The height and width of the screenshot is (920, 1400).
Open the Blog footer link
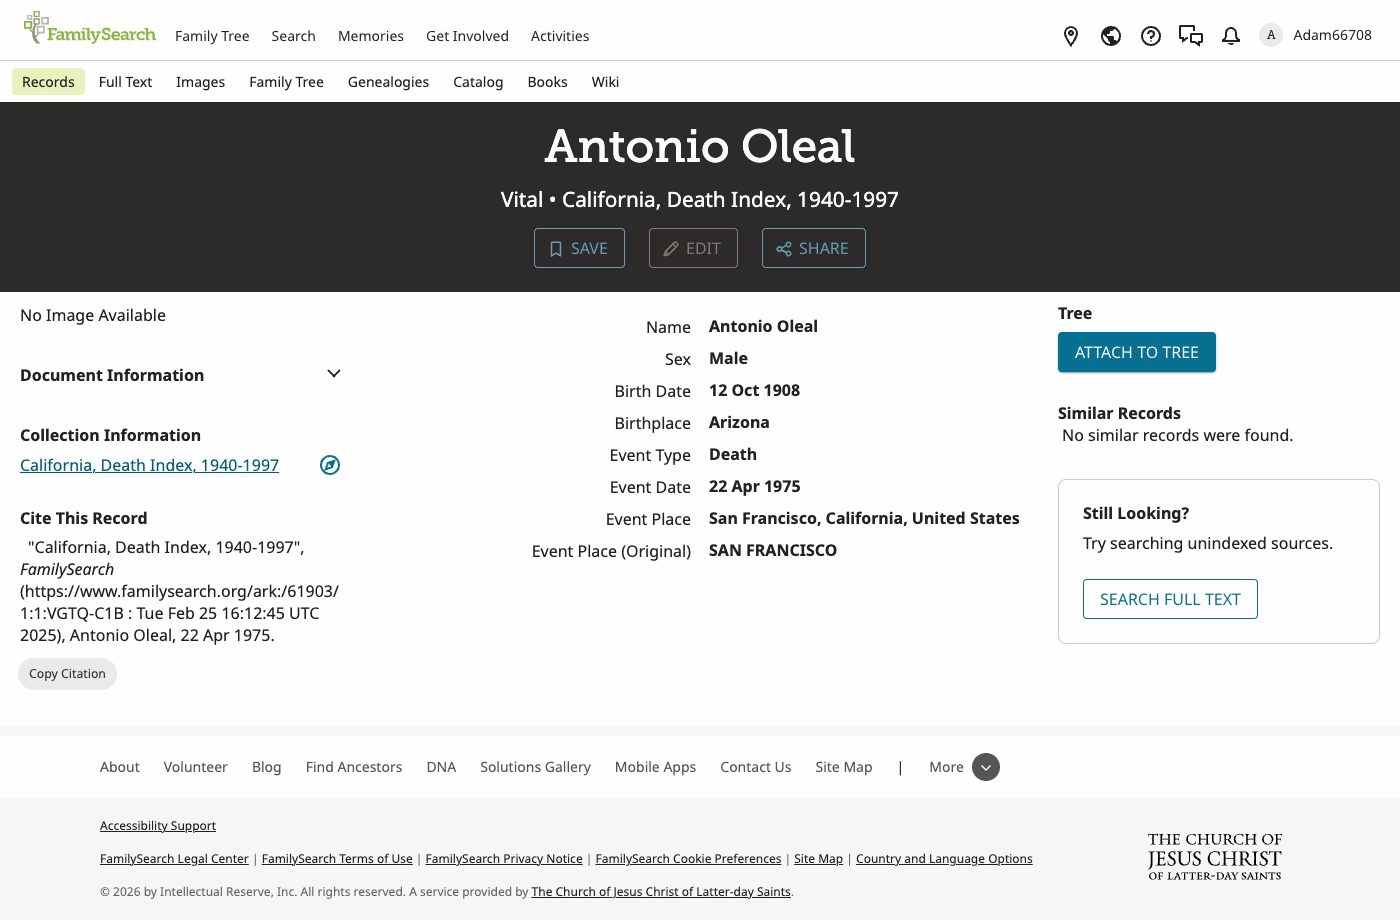(267, 767)
